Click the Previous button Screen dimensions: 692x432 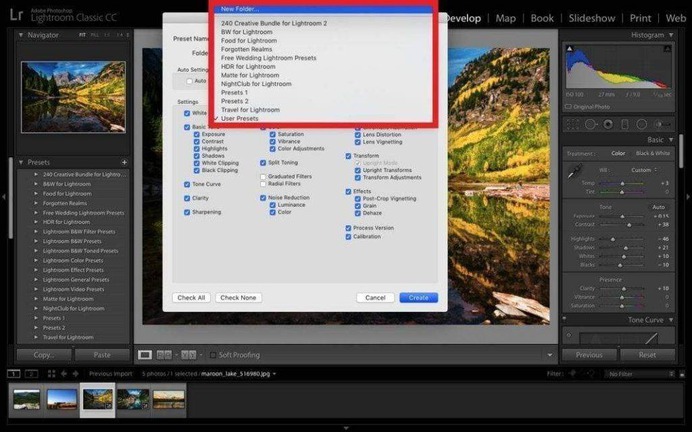pyautogui.click(x=589, y=355)
